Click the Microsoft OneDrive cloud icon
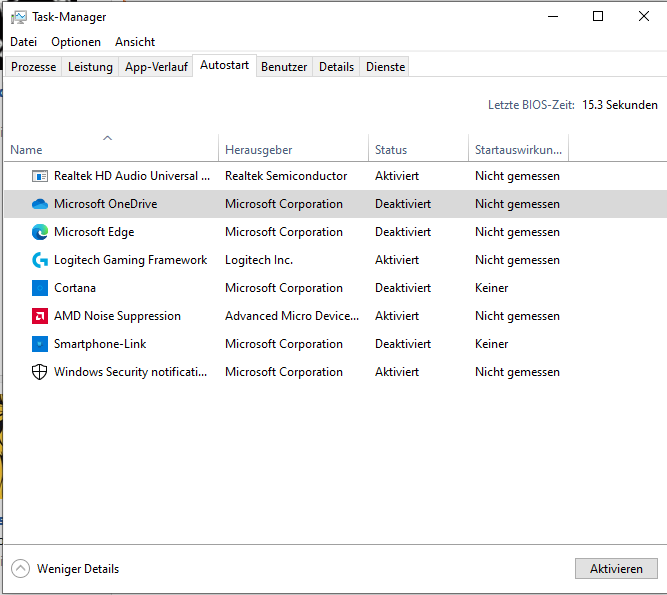Image resolution: width=667 pixels, height=595 pixels. 40,204
